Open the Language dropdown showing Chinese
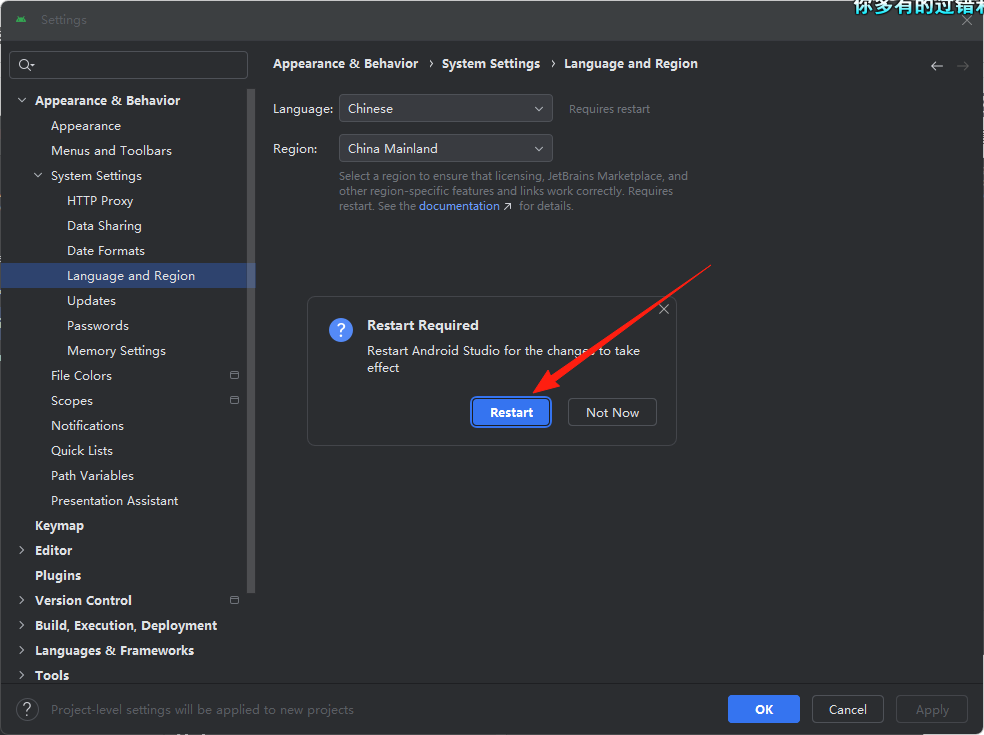 [x=446, y=109]
